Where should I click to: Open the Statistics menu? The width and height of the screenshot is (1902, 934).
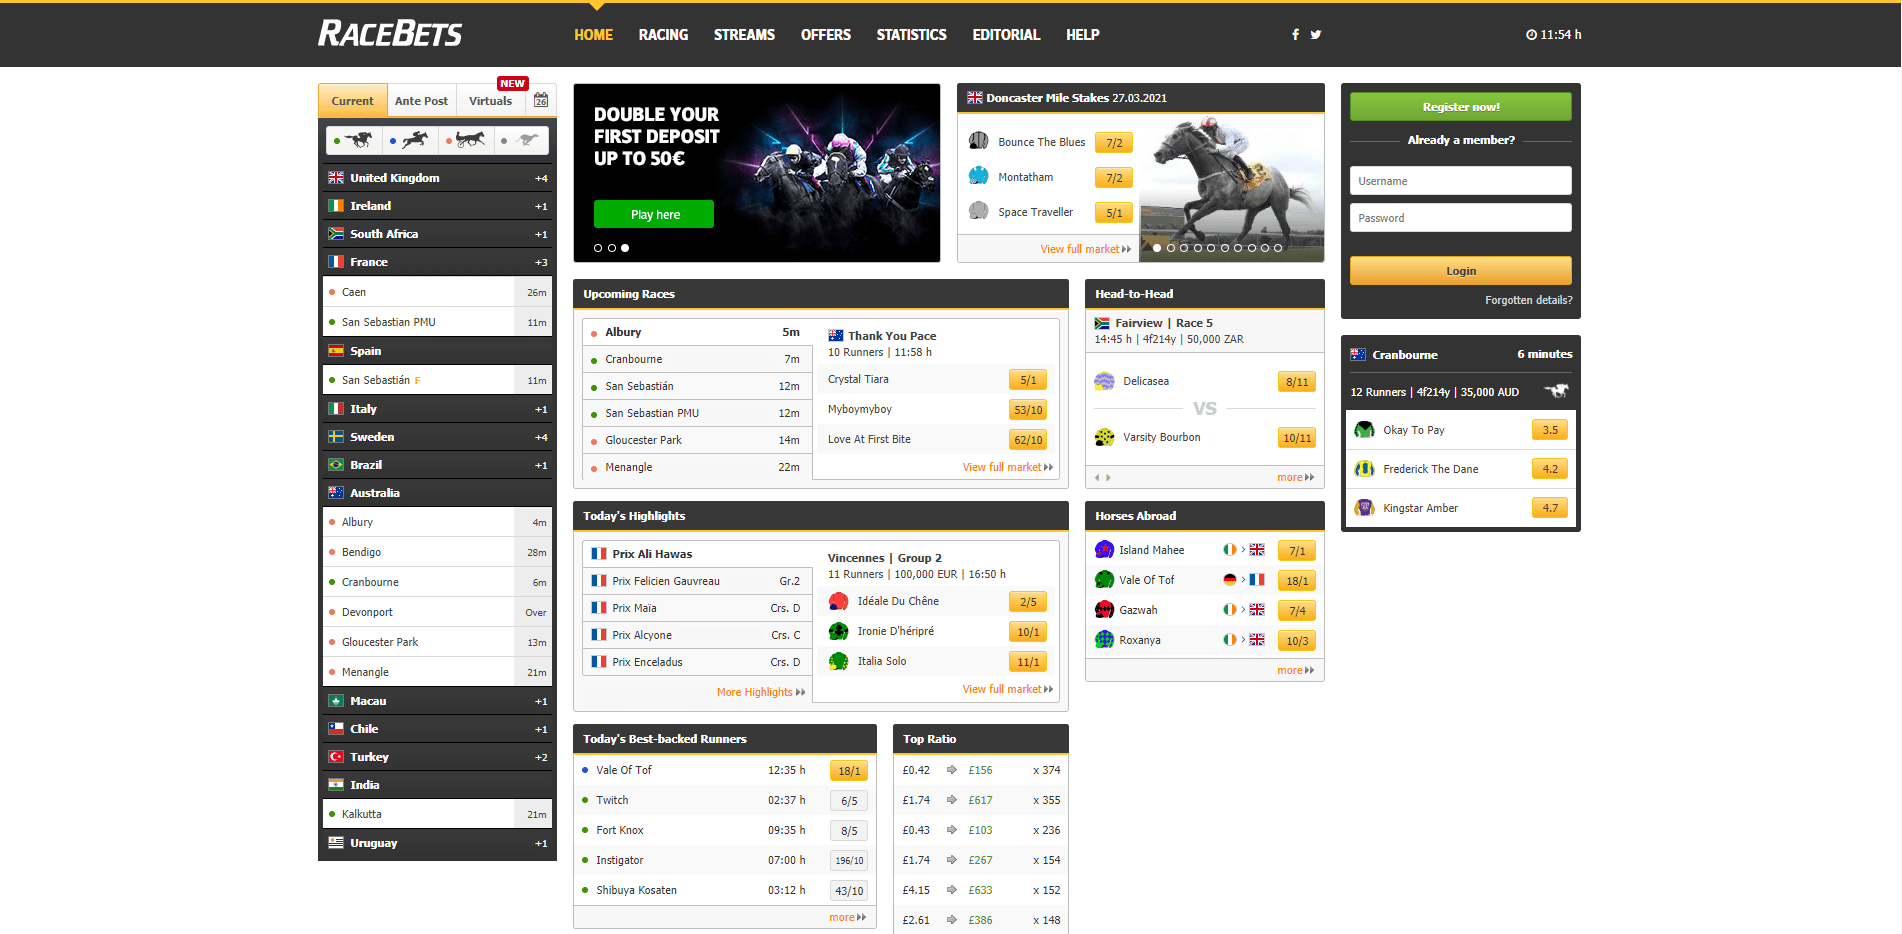tap(911, 35)
